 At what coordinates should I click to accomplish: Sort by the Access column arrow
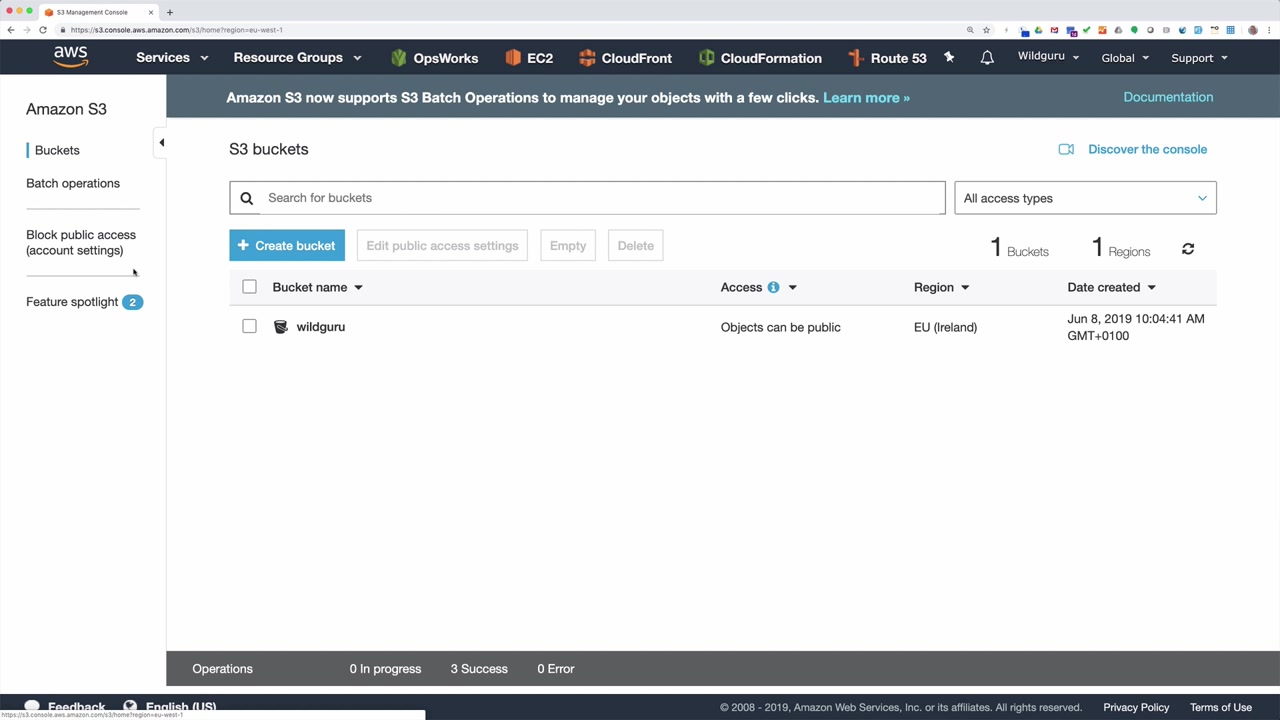792,288
